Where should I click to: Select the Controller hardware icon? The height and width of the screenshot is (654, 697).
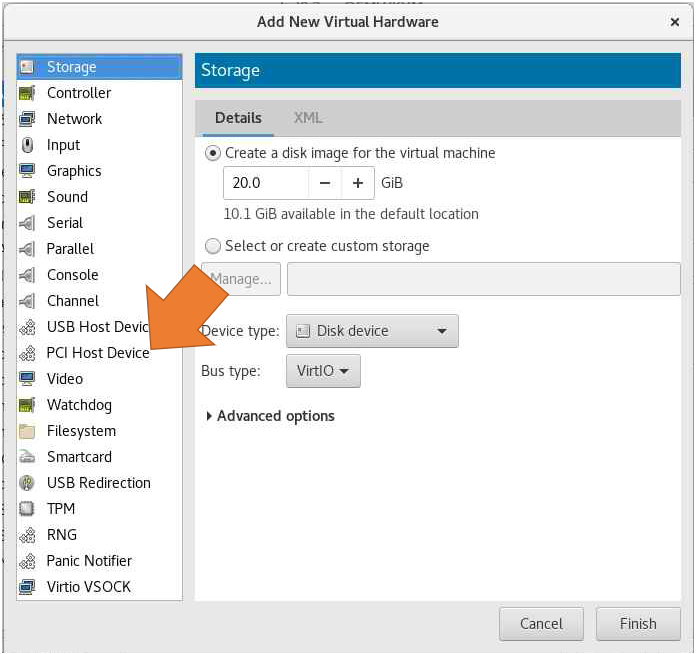point(28,93)
